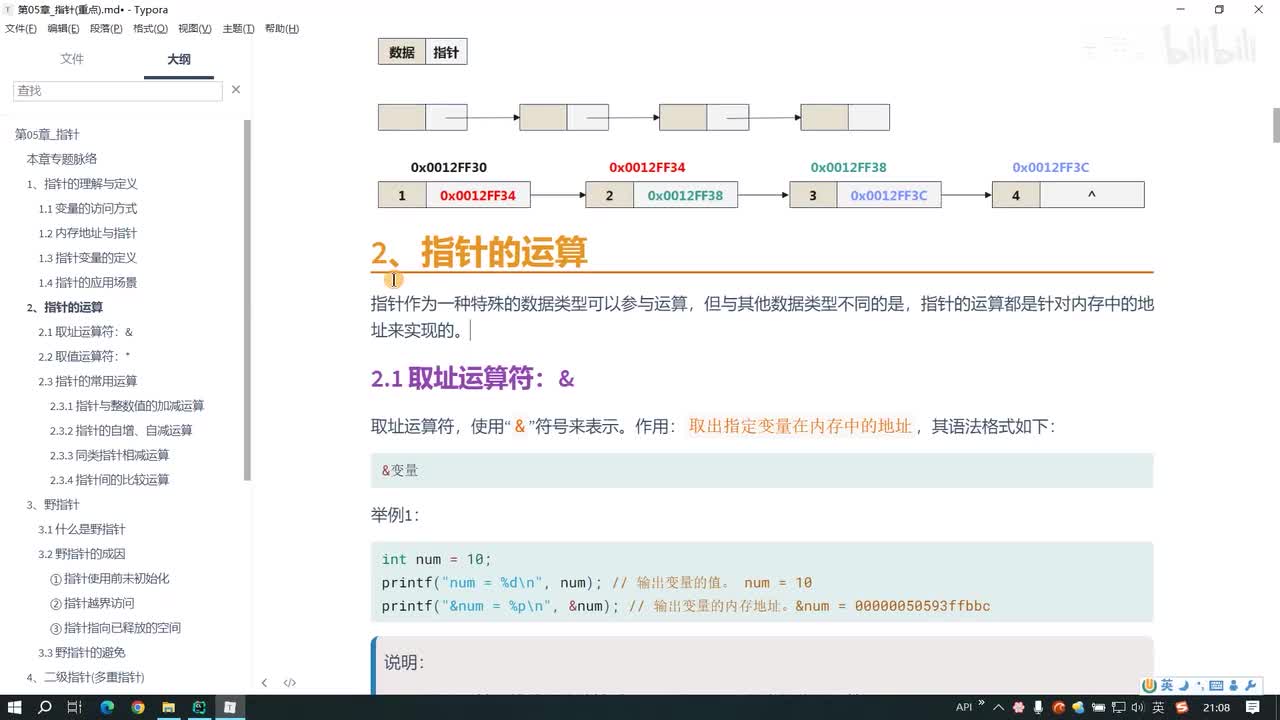Select the 大纲 sidebar tab
Image resolution: width=1280 pixels, height=720 pixels.
click(179, 59)
